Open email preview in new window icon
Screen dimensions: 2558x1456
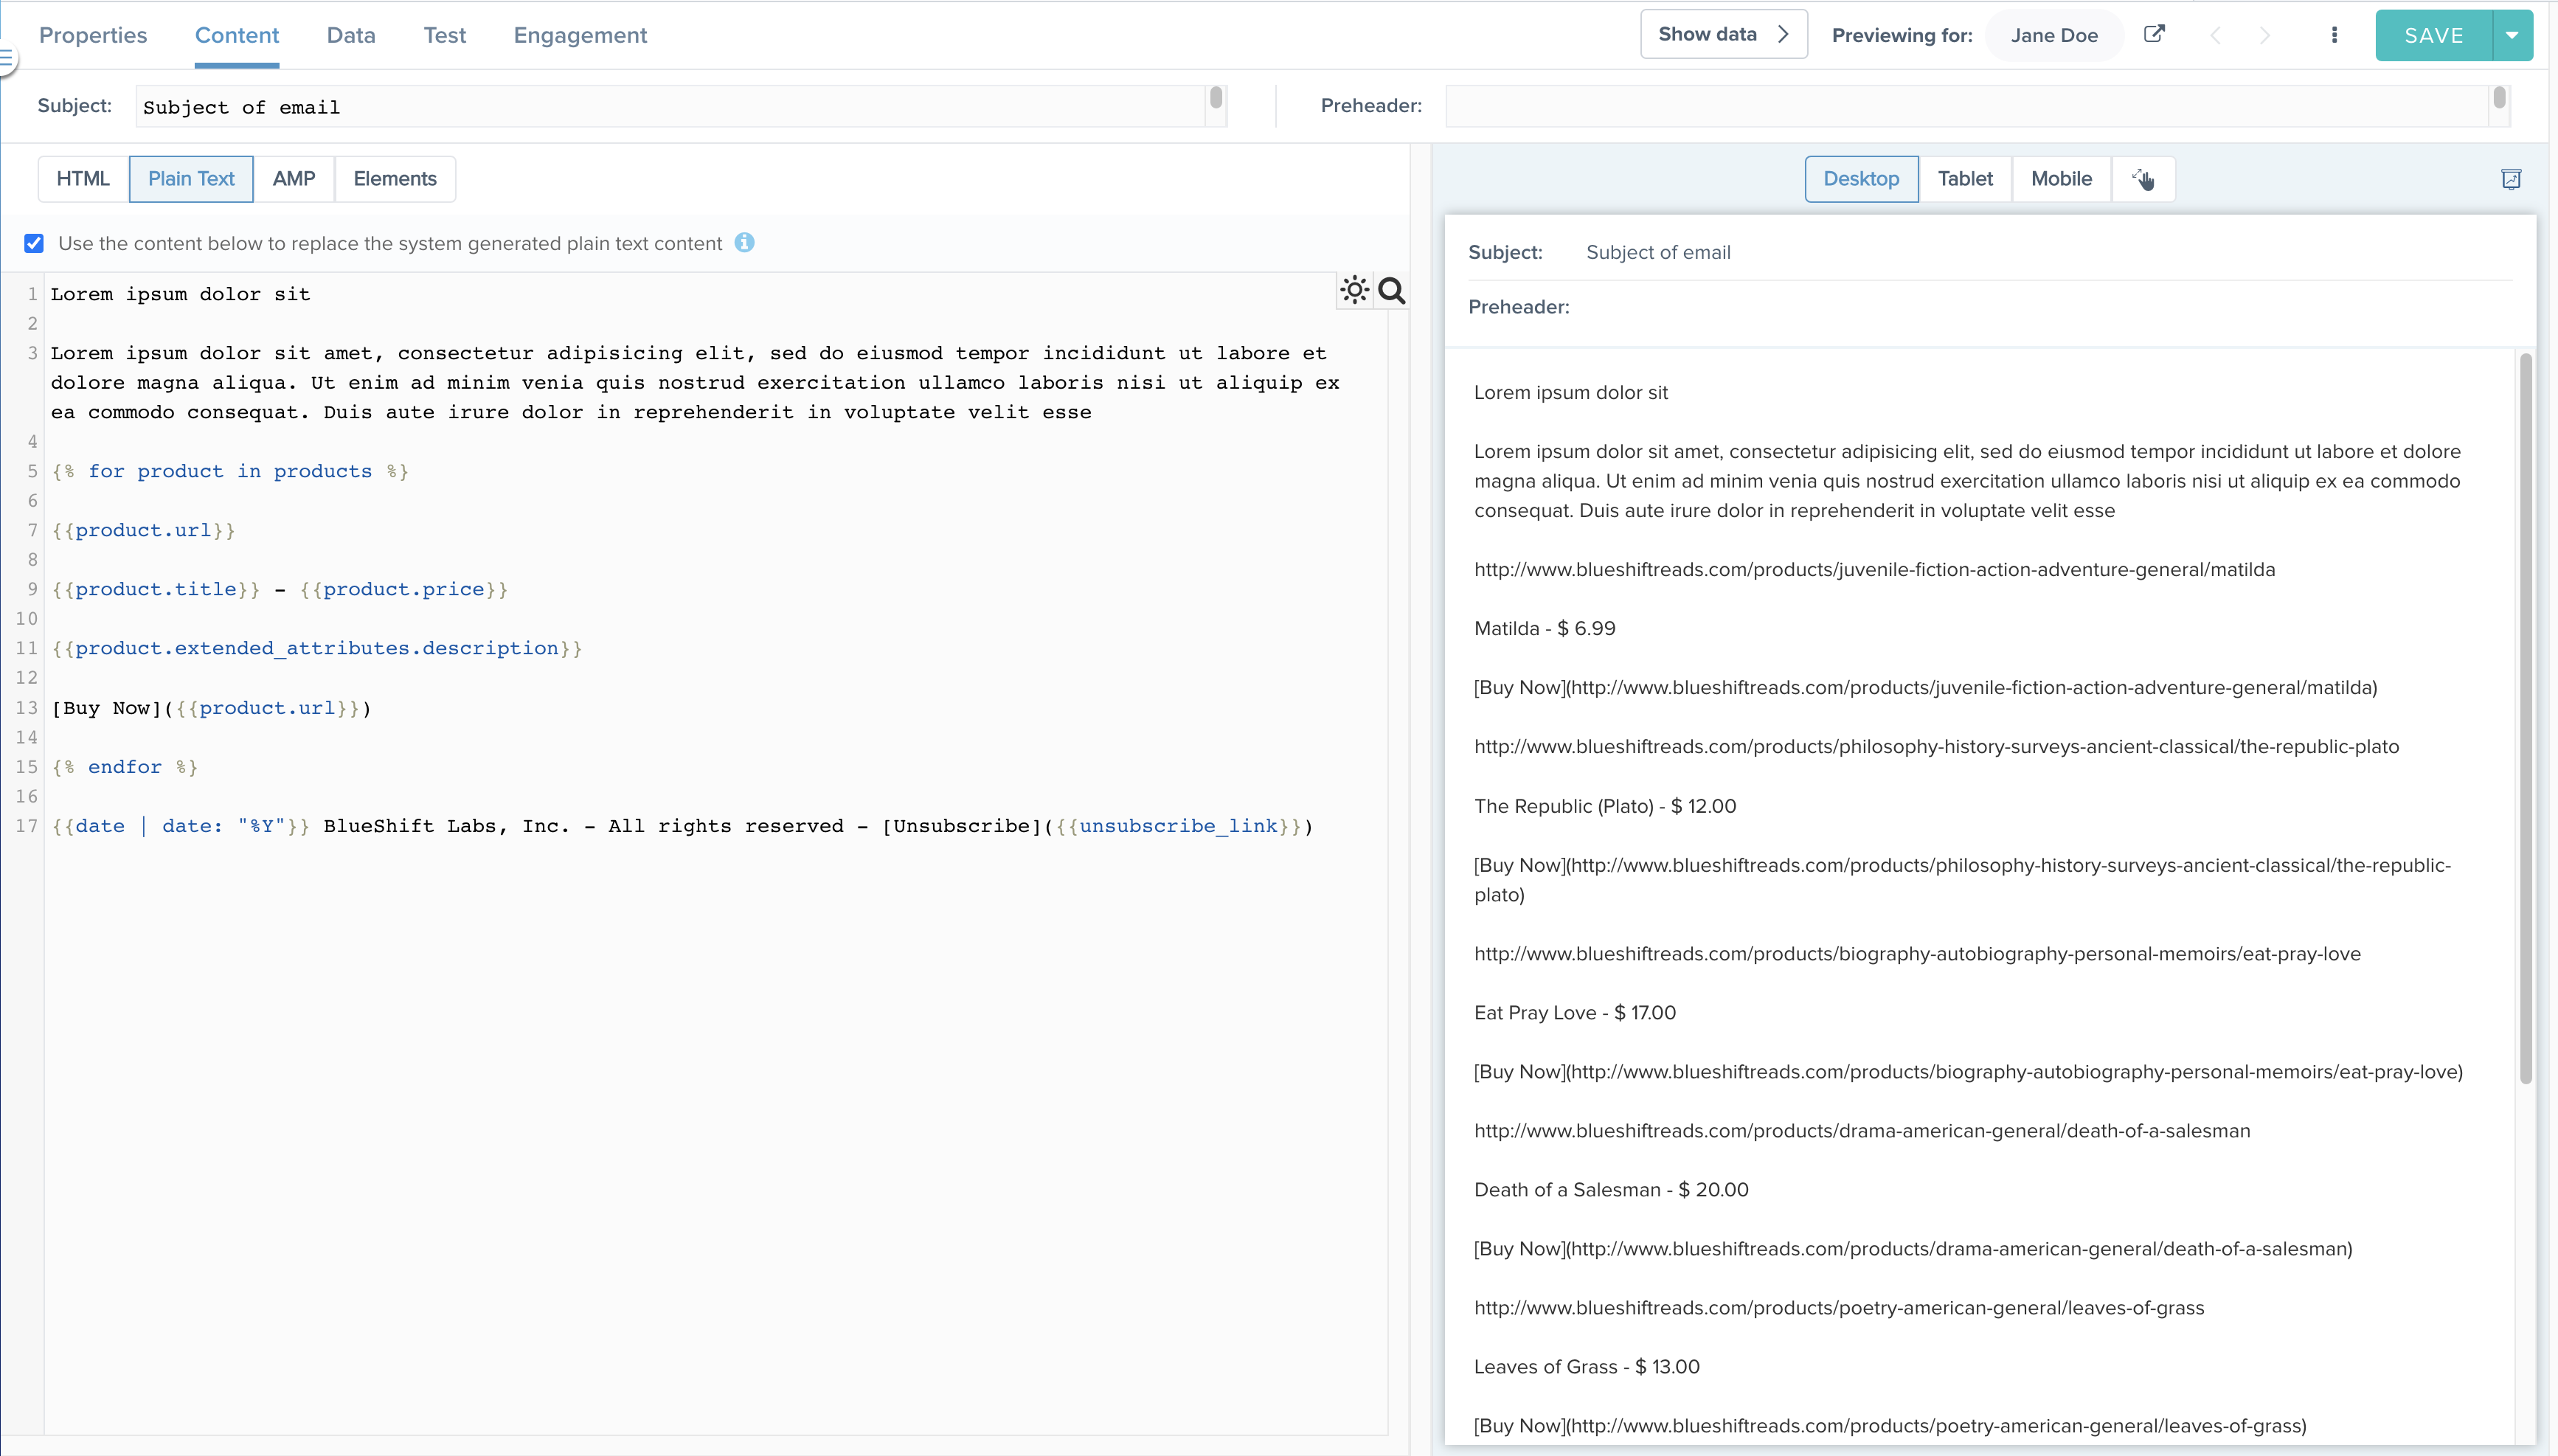coord(2154,34)
